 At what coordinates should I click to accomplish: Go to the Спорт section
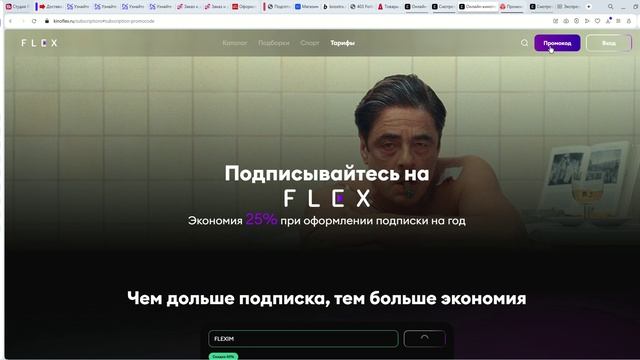(310, 43)
